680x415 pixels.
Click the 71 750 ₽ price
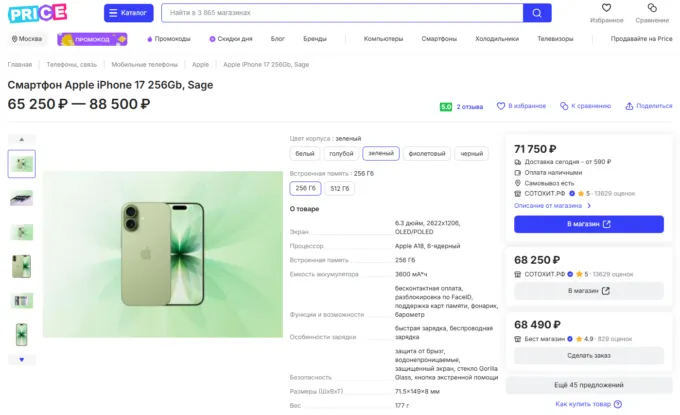[x=535, y=149]
